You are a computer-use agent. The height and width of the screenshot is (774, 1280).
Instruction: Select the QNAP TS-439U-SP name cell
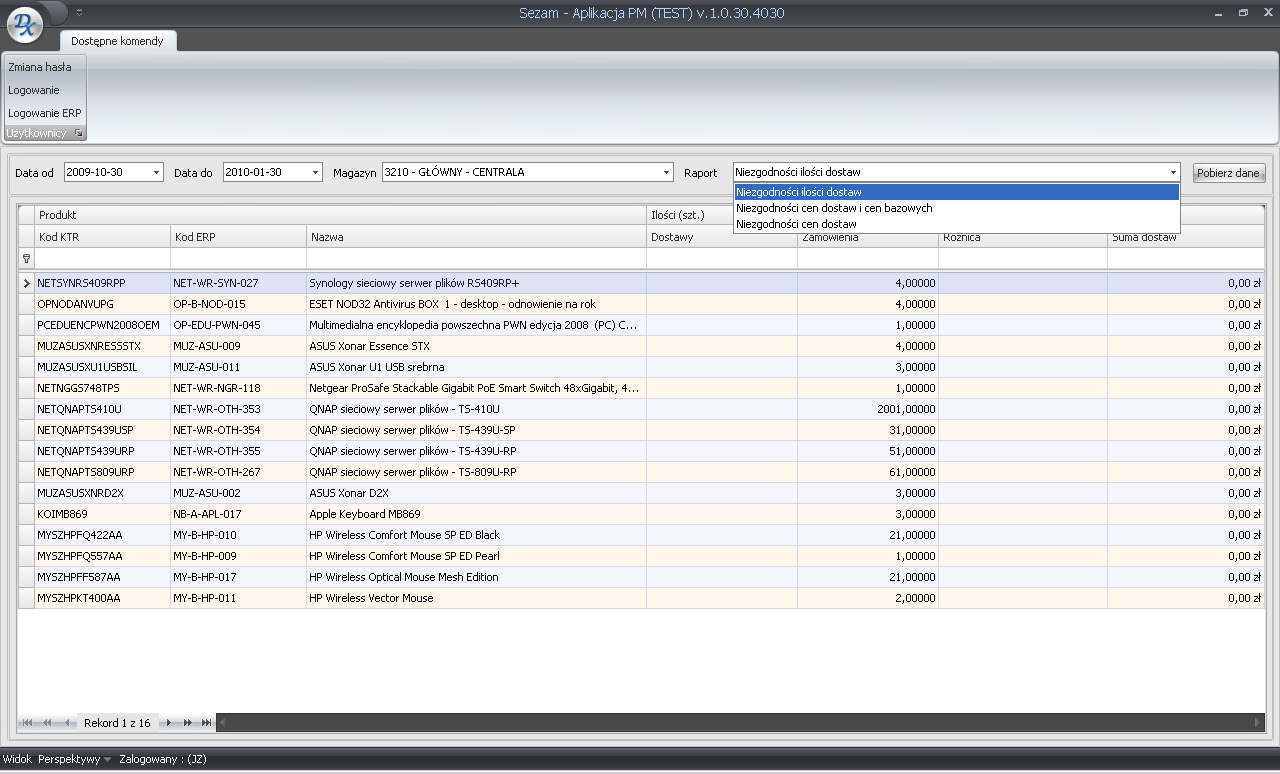(476, 430)
